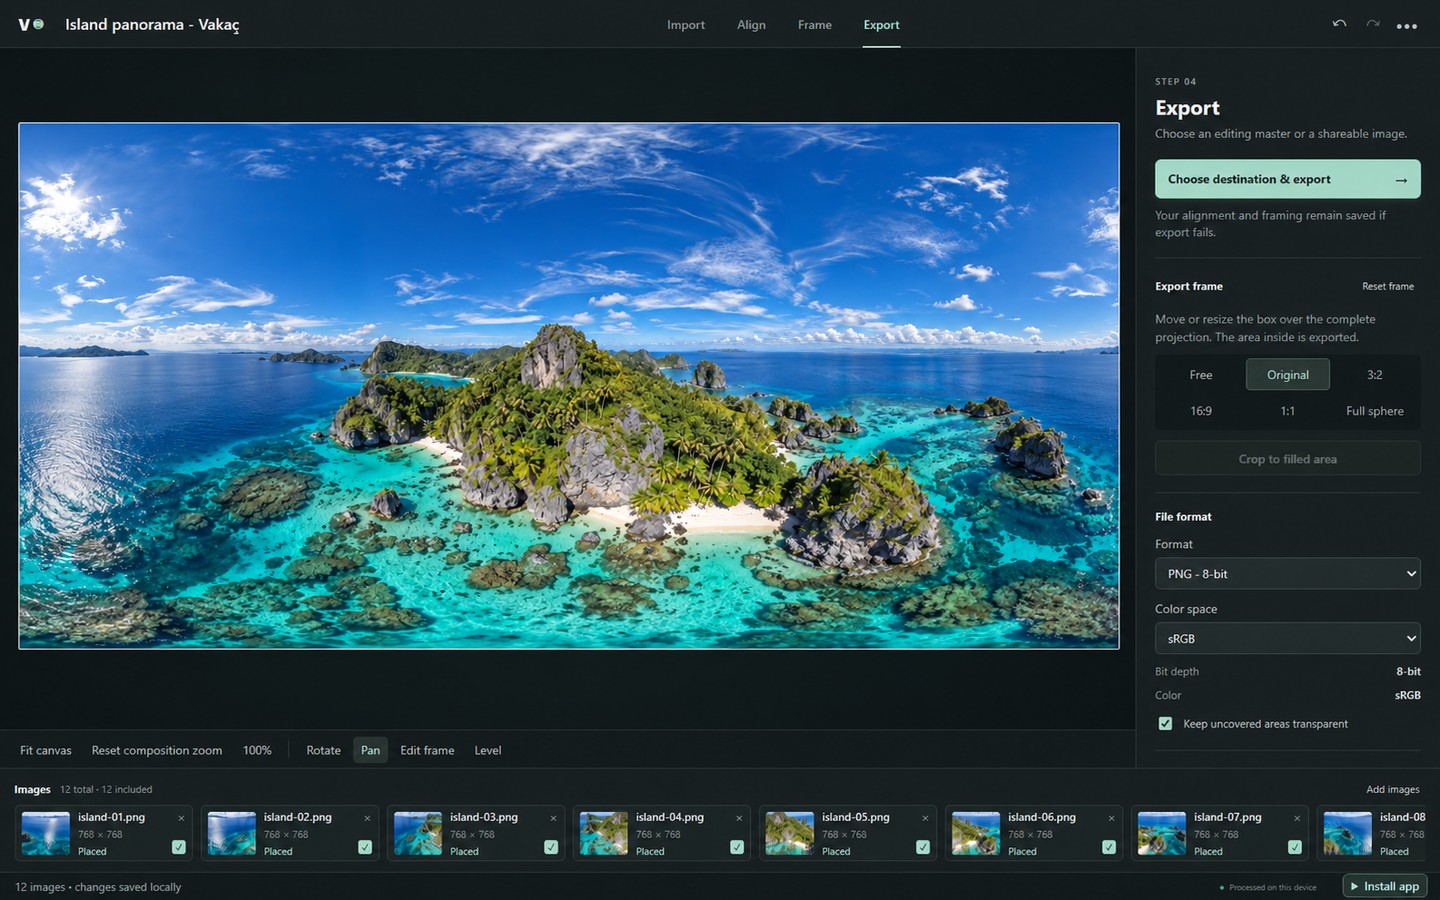The width and height of the screenshot is (1440, 900).
Task: Open the three-dots more menu
Action: (1407, 26)
